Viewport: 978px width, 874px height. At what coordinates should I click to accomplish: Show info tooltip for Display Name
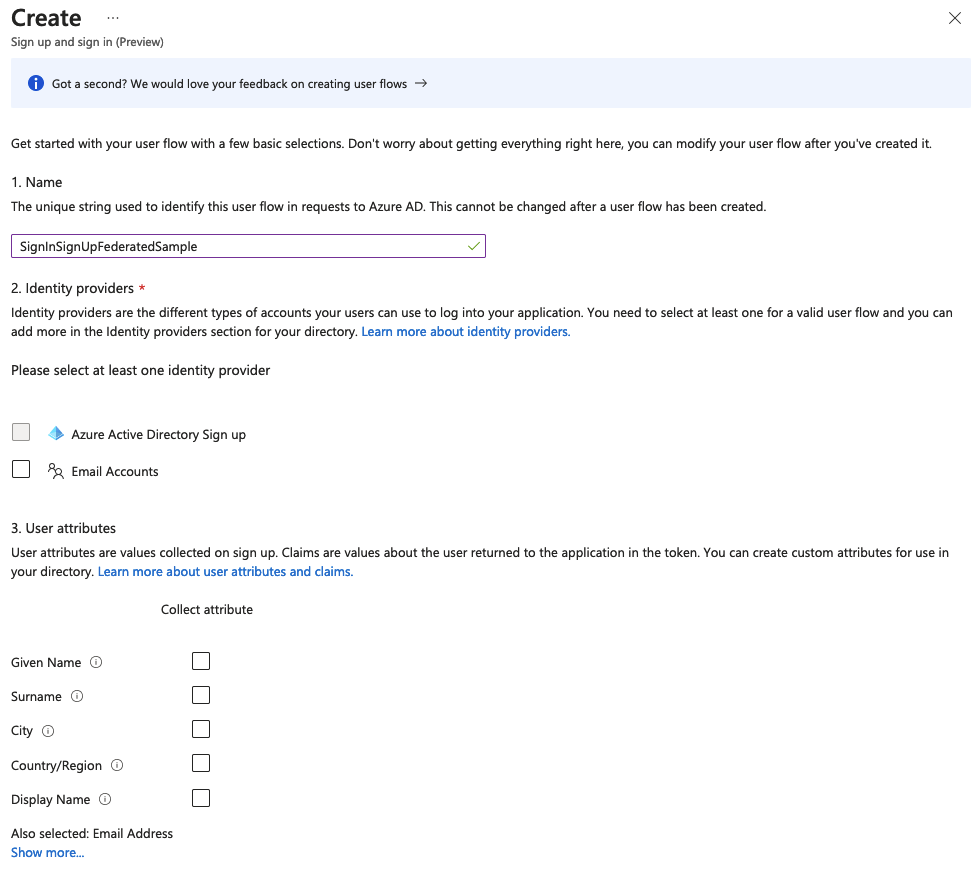(x=105, y=799)
